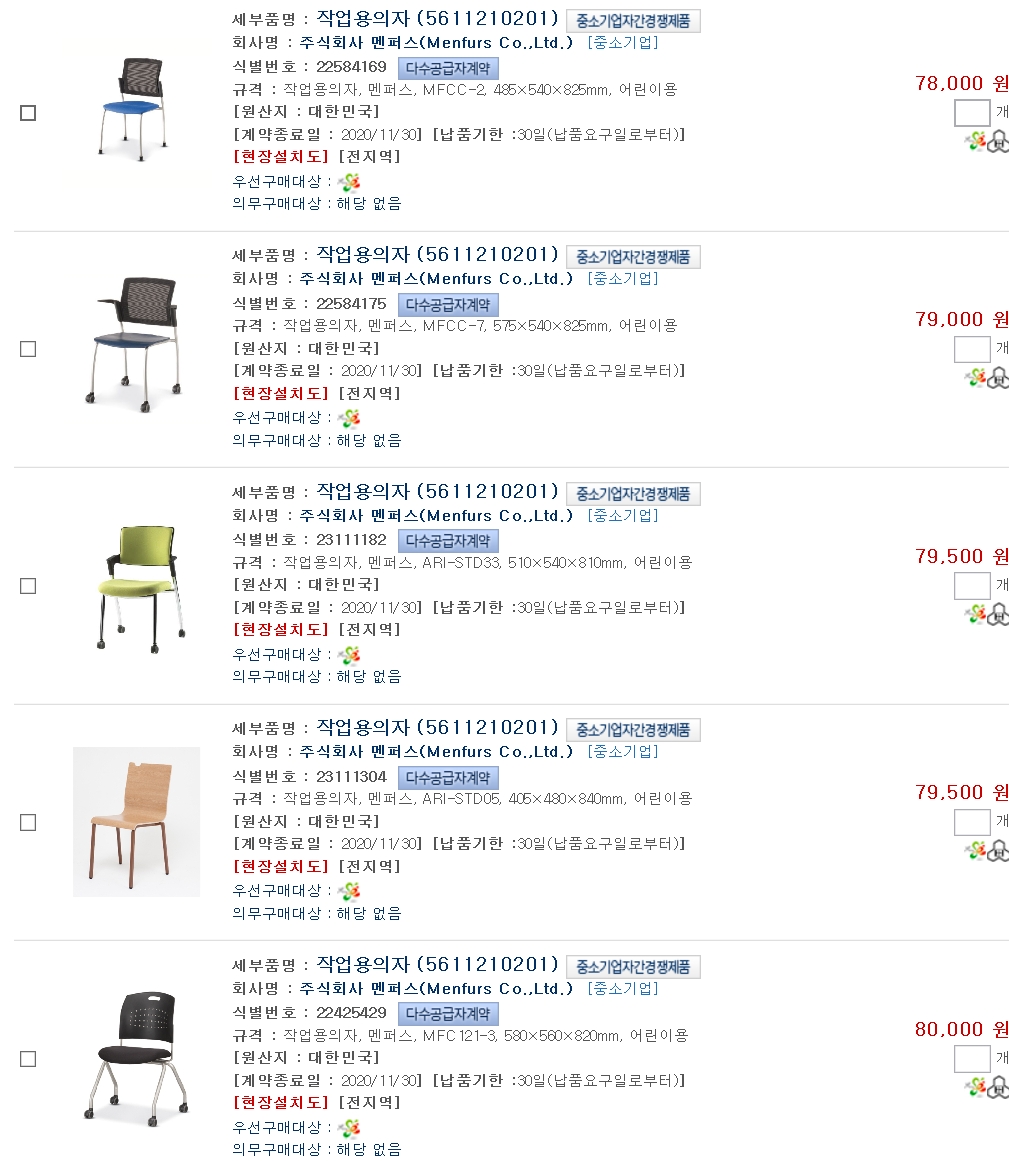Click 중소기업자간경쟁제품 badge on the ARI-STD05 item
The height and width of the screenshot is (1161, 1009).
pos(633,730)
